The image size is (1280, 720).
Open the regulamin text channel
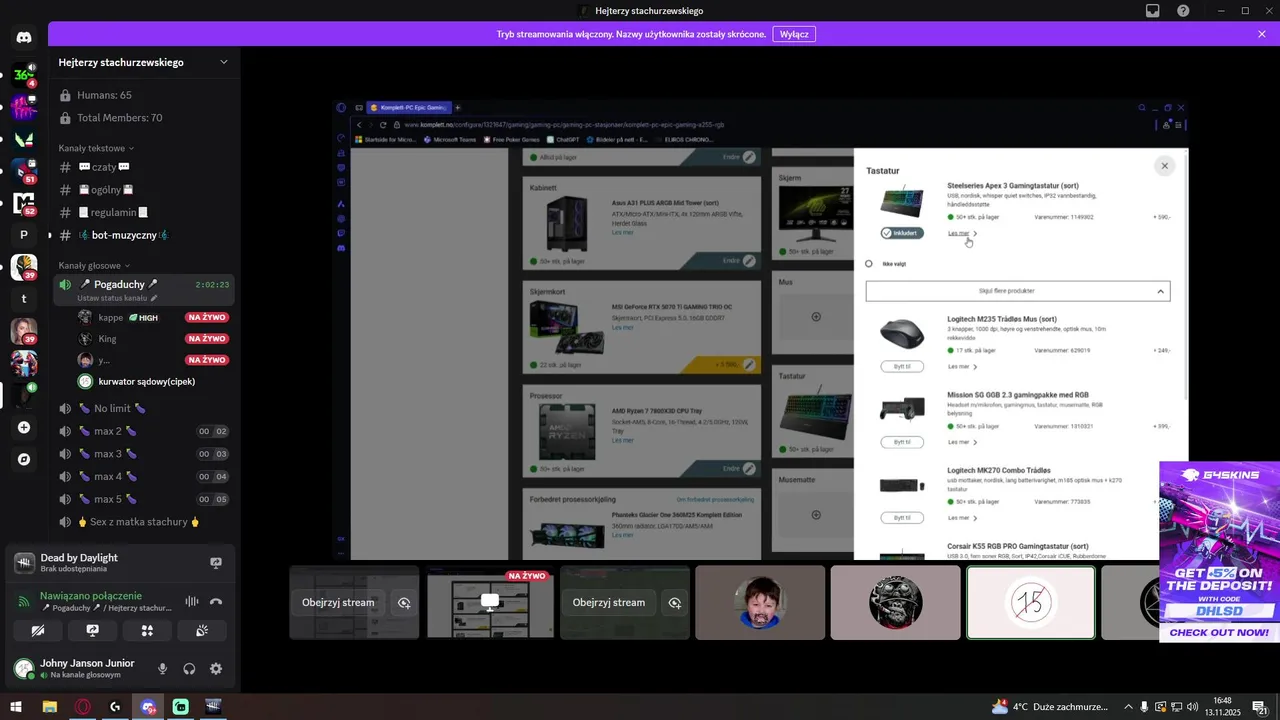pyautogui.click(x=144, y=212)
